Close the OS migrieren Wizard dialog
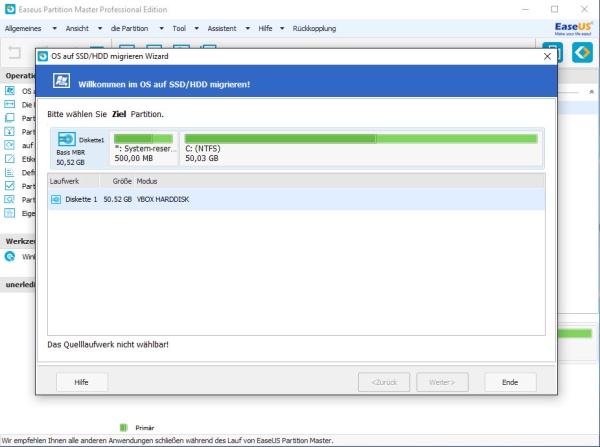Viewport: 600px width, 447px height. (547, 57)
